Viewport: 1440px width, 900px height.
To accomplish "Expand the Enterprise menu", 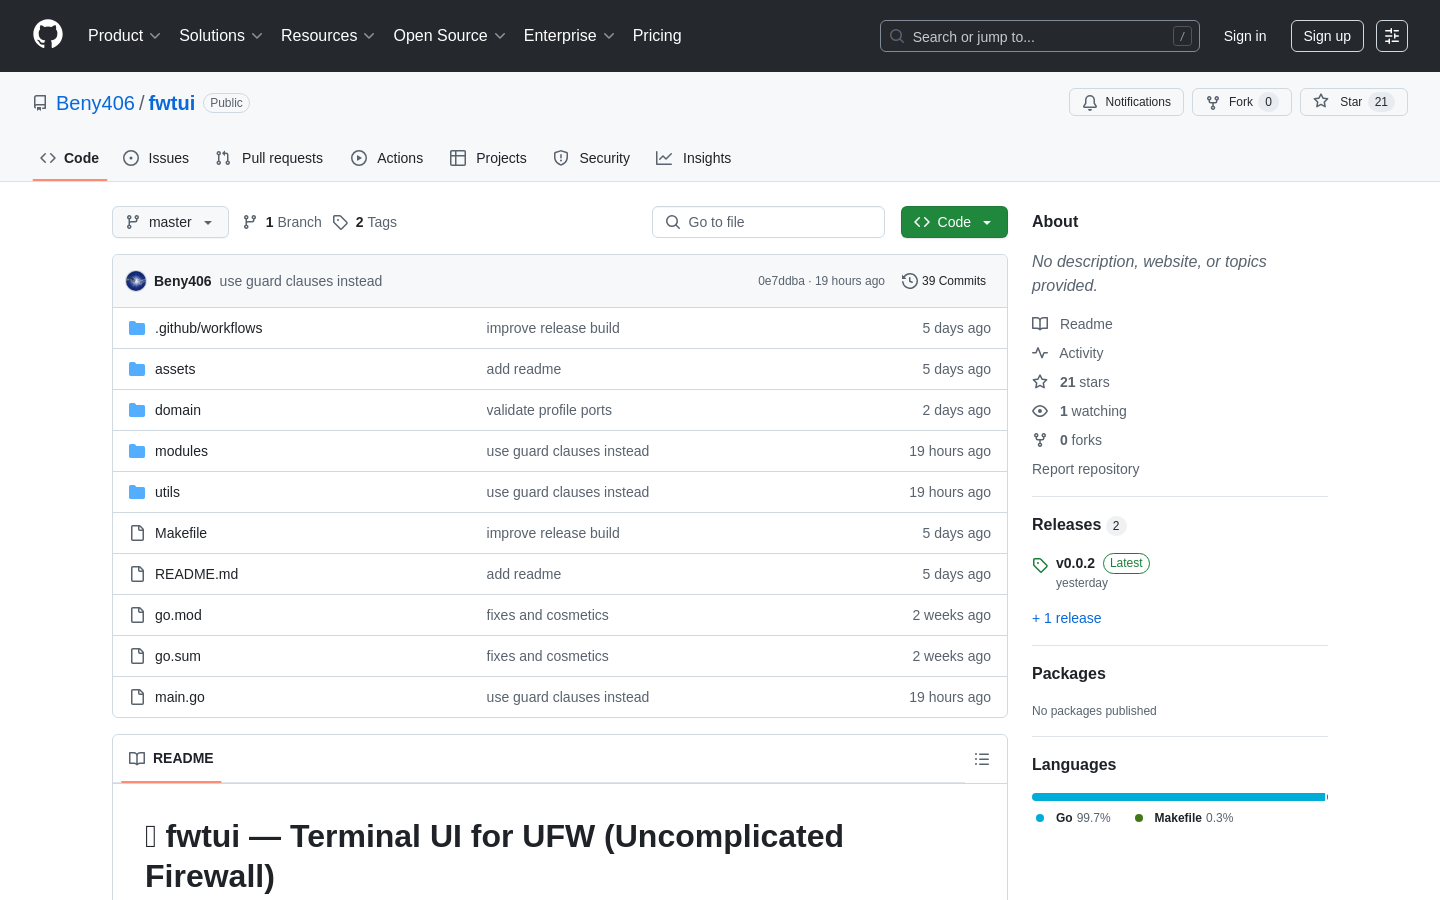I will [569, 36].
